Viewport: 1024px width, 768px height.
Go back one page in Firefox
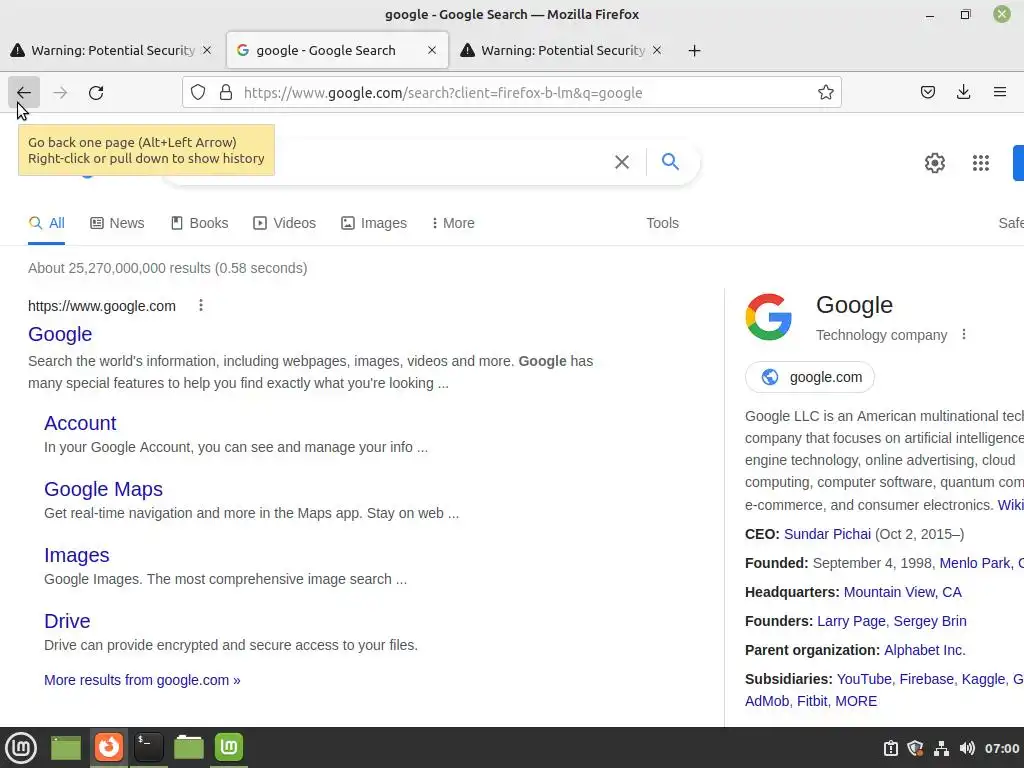24,93
